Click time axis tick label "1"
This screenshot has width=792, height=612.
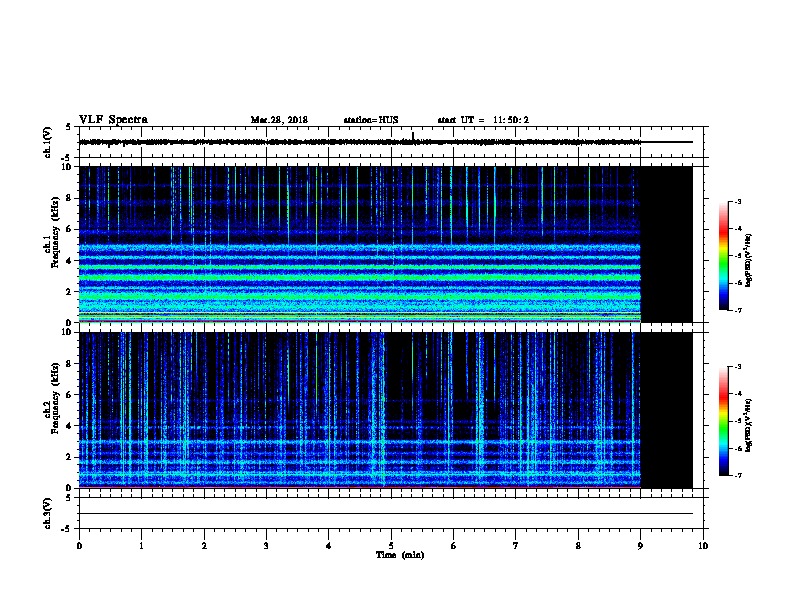142,545
